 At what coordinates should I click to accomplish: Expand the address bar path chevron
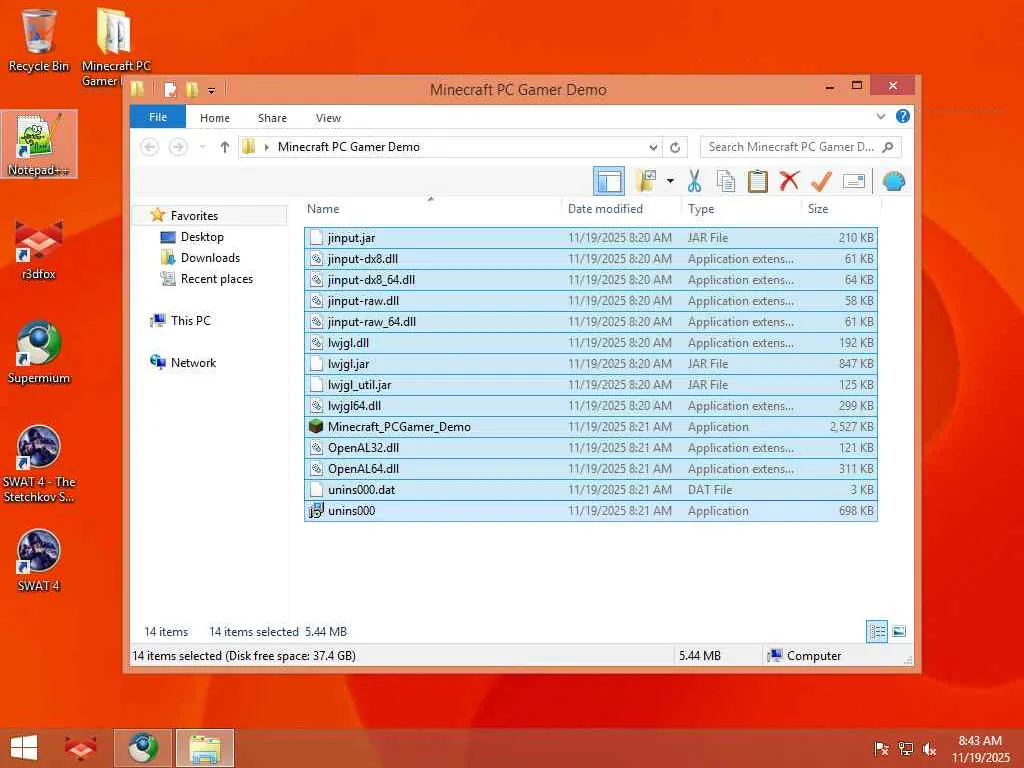(x=266, y=148)
